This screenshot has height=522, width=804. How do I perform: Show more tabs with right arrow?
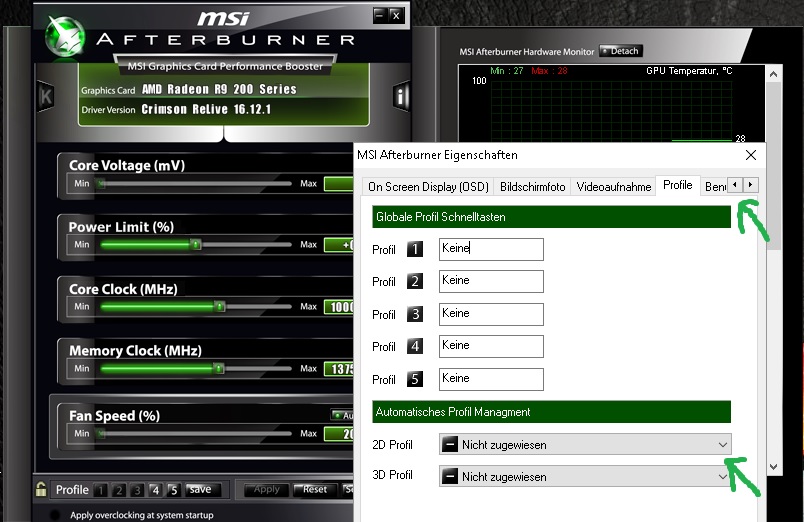click(x=751, y=185)
